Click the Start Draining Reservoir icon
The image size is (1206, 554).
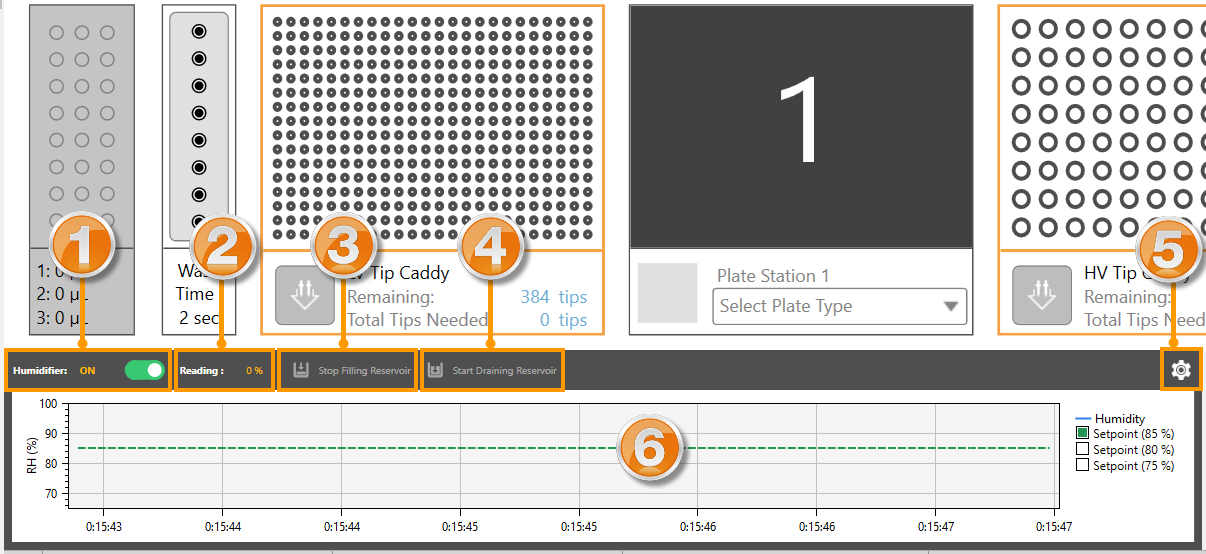point(435,370)
